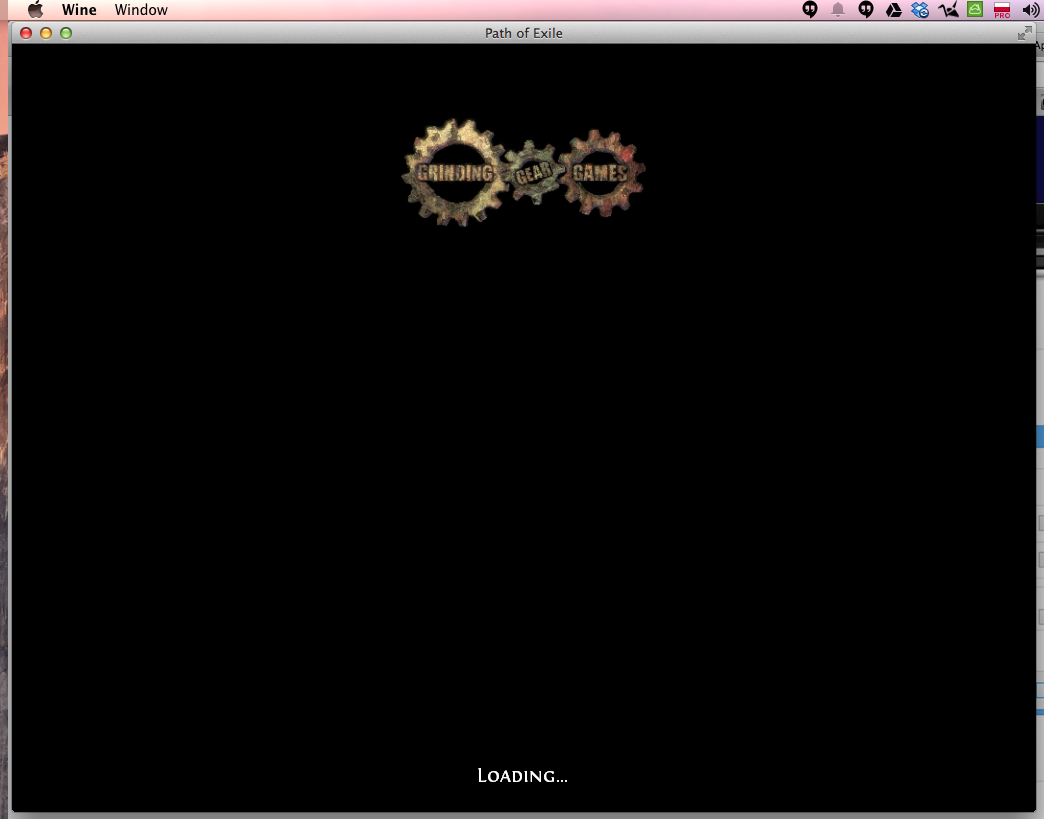
Task: Enter fullscreen for Path of Exile window
Action: (x=1025, y=33)
